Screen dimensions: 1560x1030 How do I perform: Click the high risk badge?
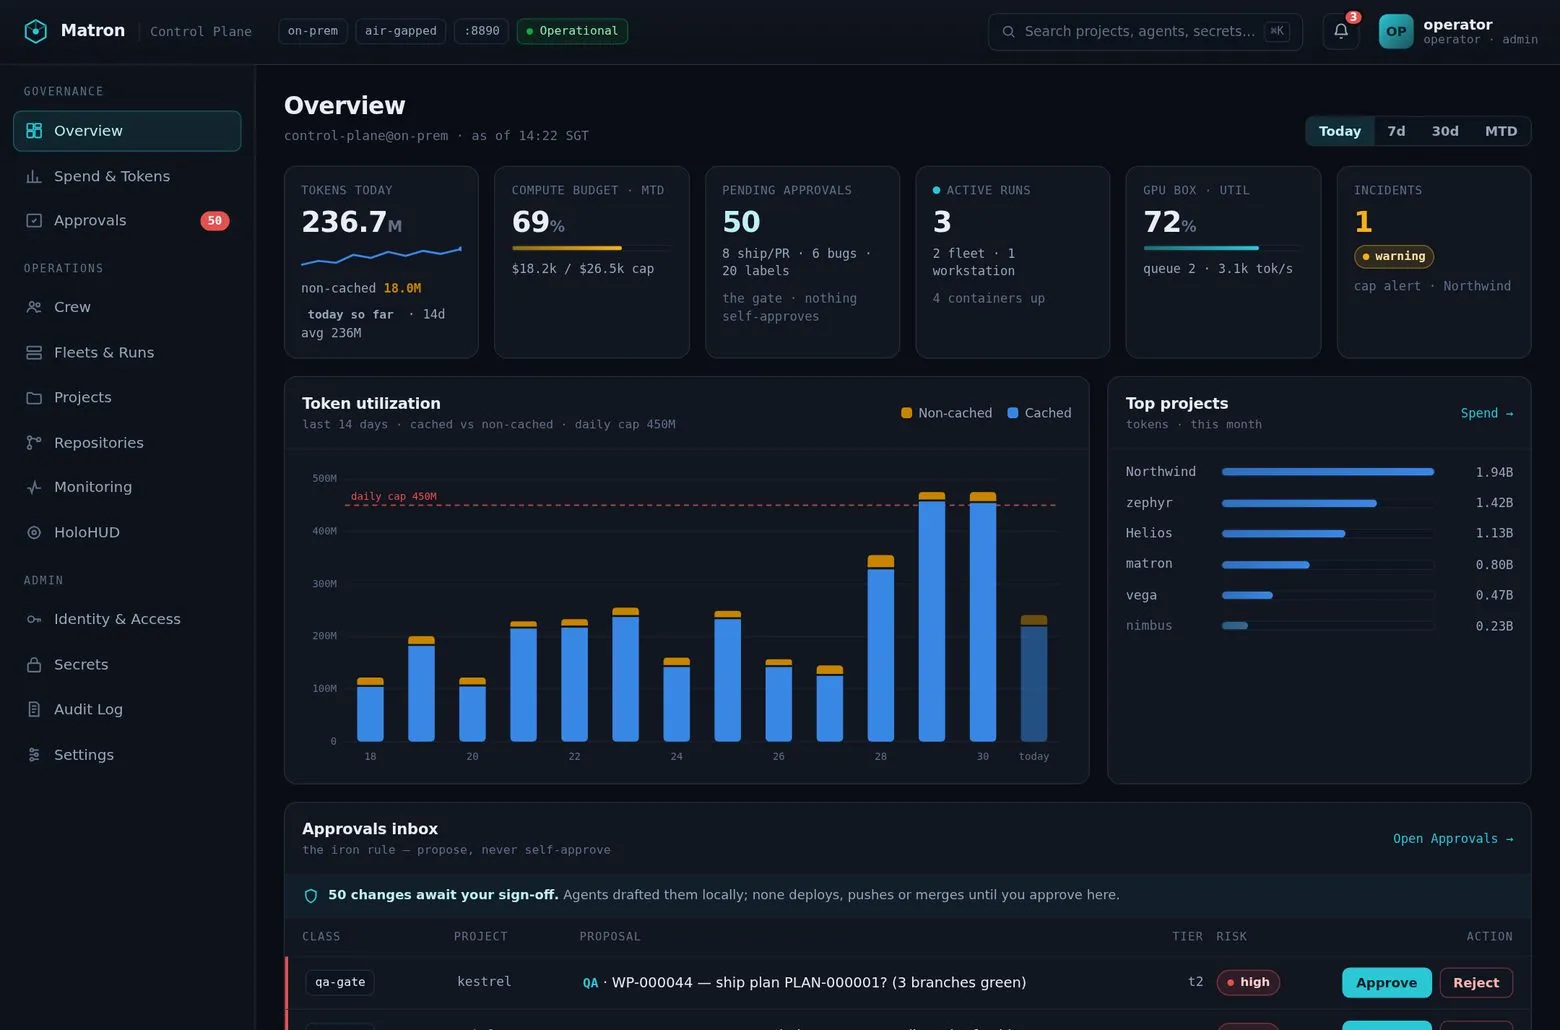[1248, 983]
